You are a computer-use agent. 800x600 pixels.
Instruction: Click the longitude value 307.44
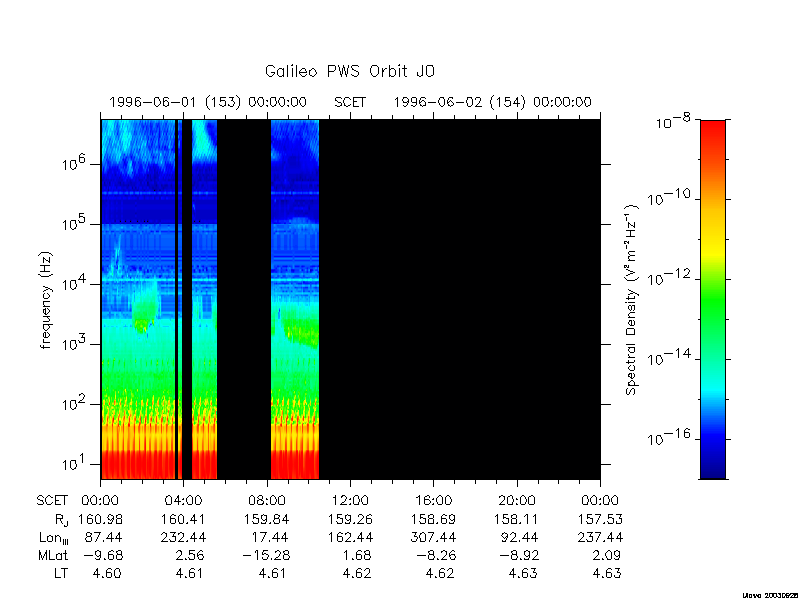point(434,537)
